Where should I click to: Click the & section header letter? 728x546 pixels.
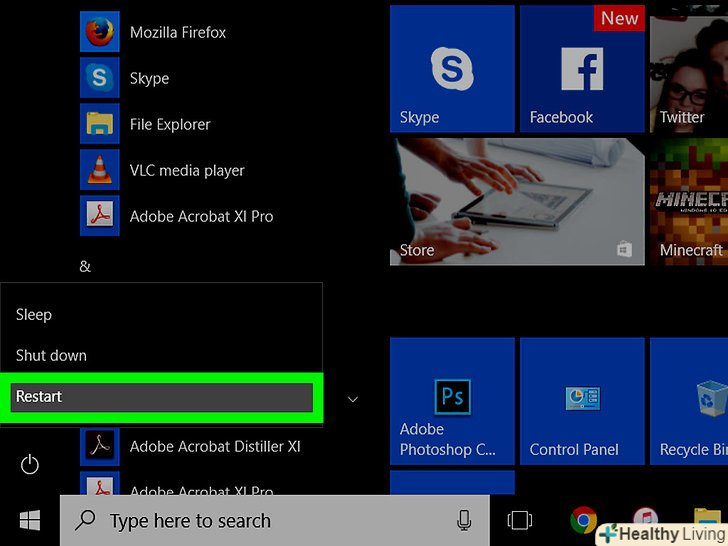pos(85,266)
